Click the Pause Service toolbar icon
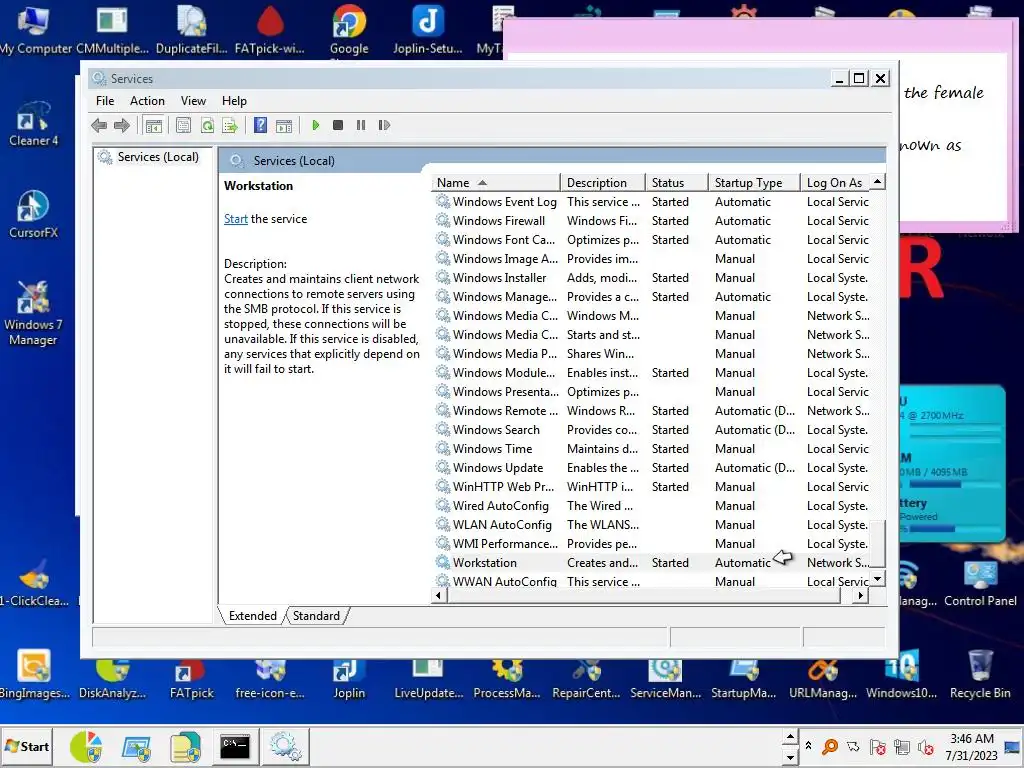The image size is (1024, 768). (360, 125)
